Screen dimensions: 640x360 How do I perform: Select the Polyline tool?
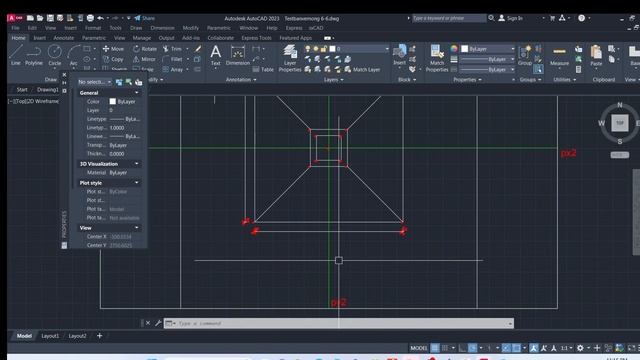[x=33, y=55]
